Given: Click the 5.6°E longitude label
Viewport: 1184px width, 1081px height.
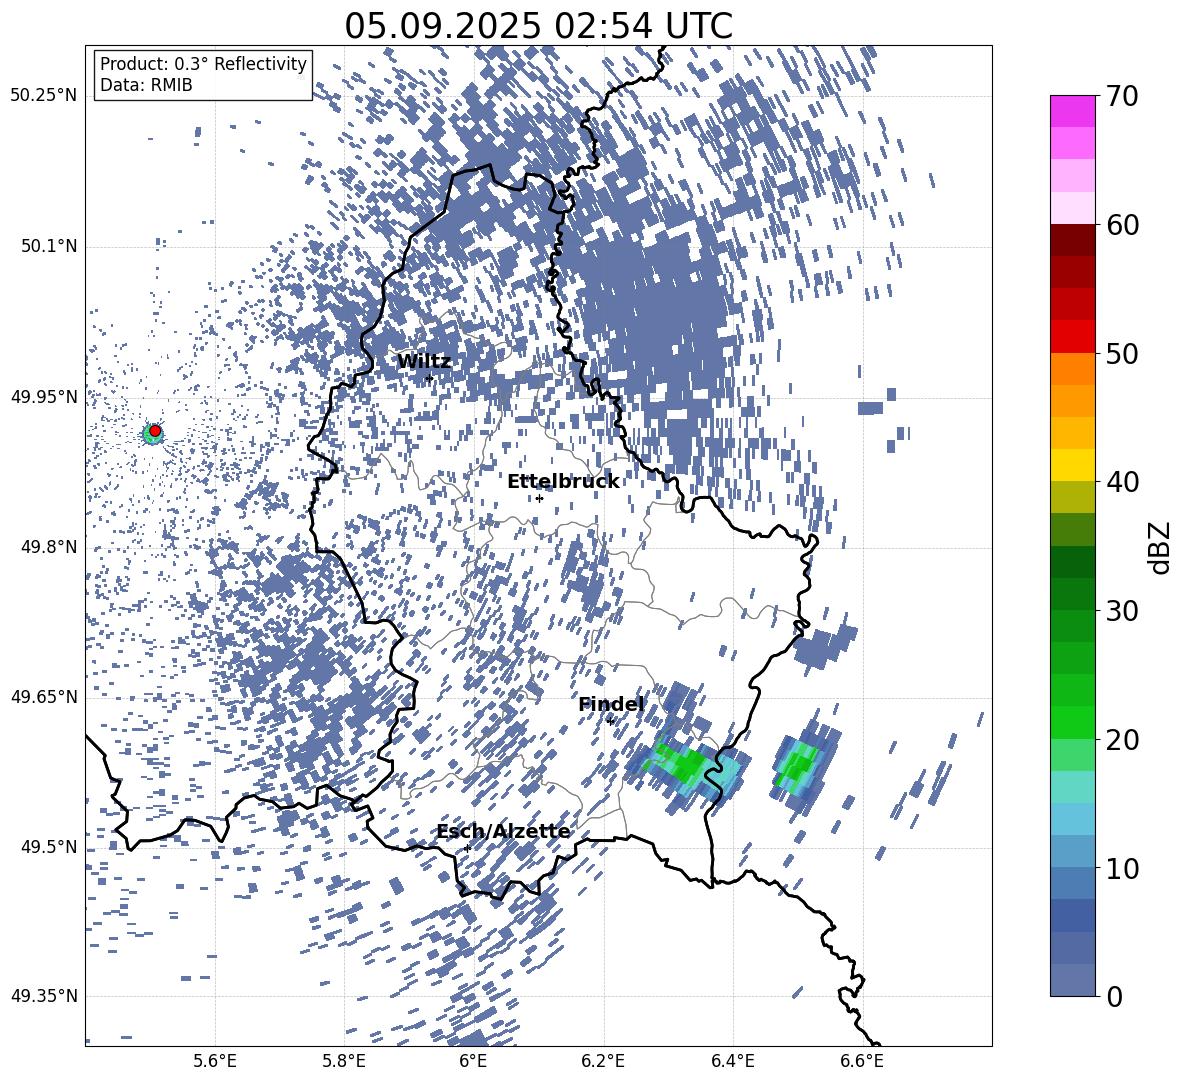Looking at the screenshot, I should [215, 1061].
